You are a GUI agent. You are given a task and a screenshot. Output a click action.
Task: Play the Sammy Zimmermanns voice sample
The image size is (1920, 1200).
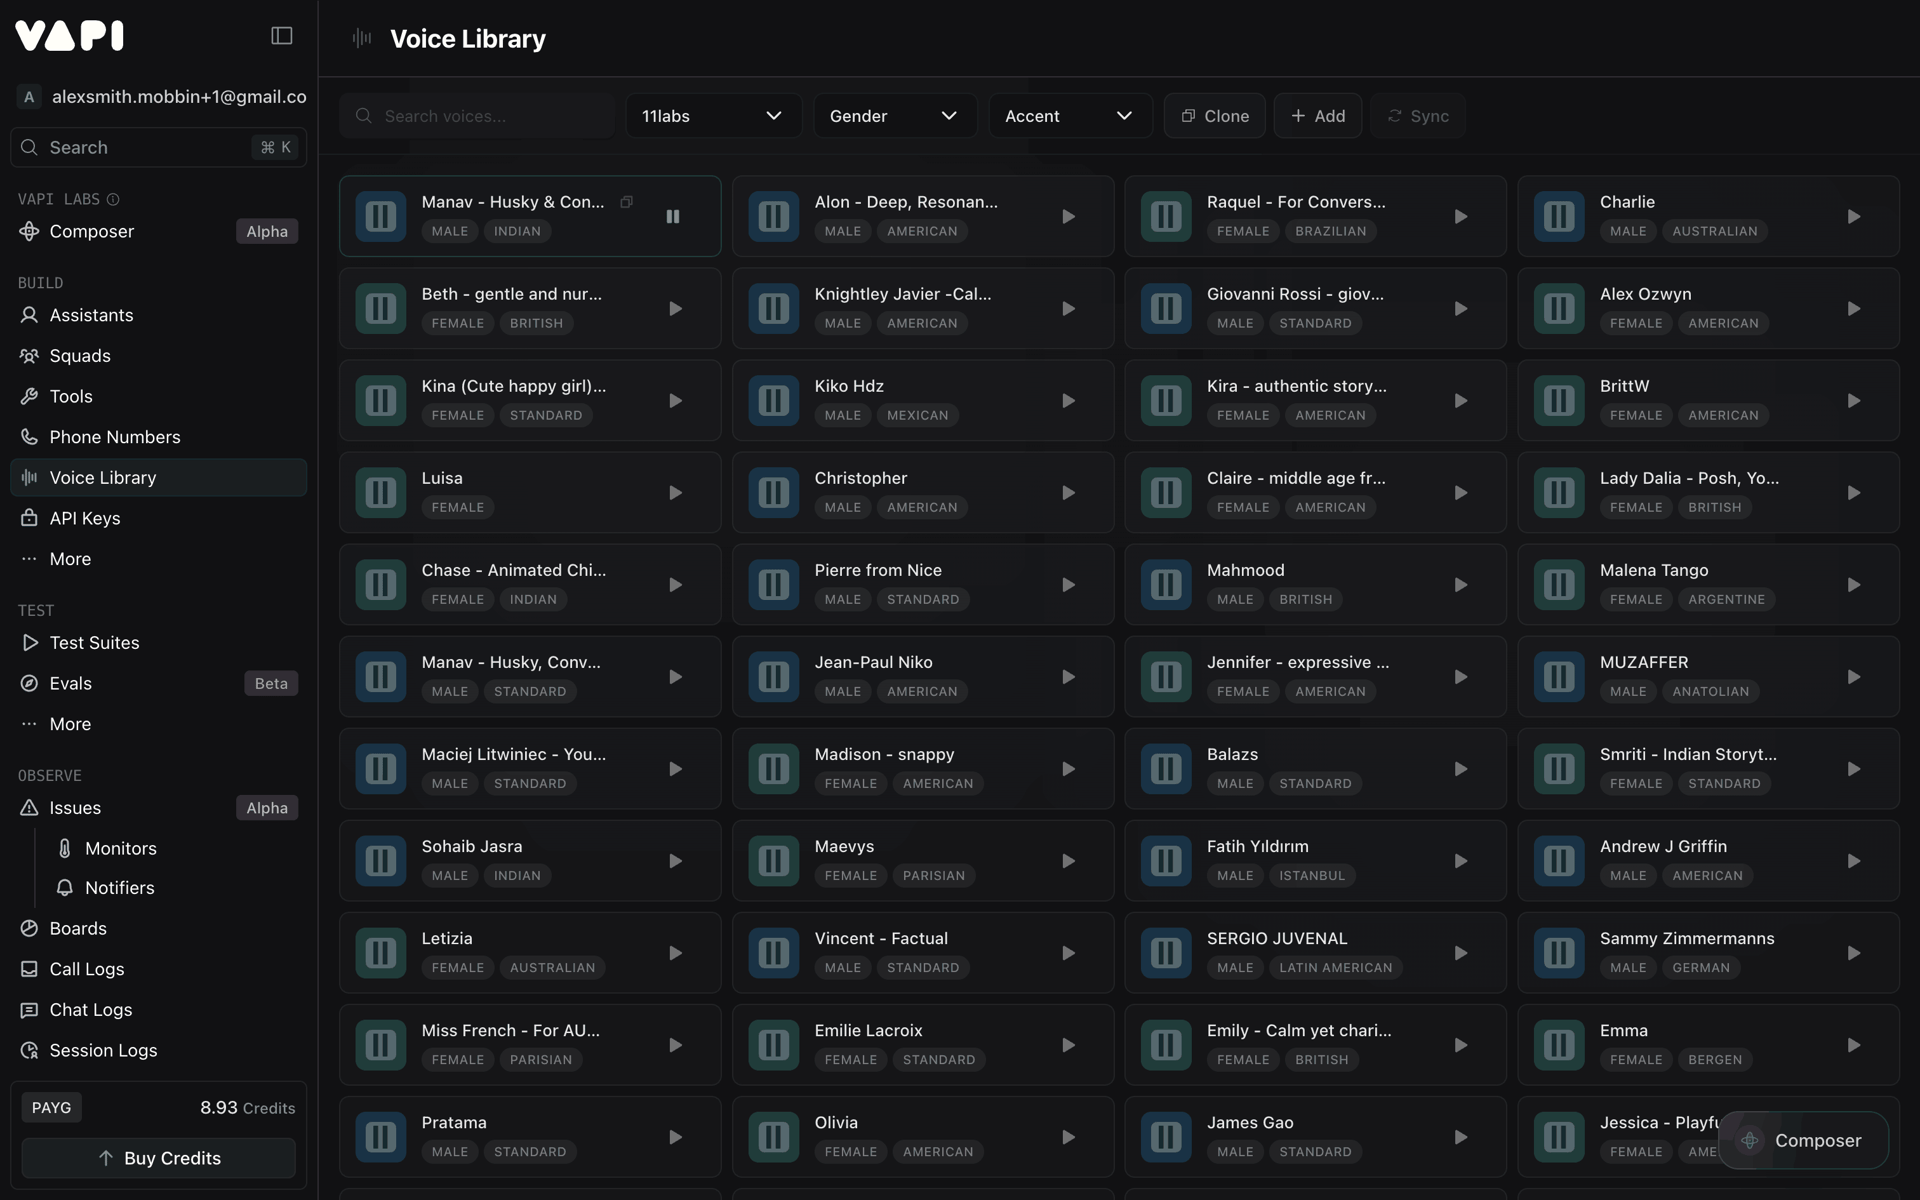coord(1854,952)
